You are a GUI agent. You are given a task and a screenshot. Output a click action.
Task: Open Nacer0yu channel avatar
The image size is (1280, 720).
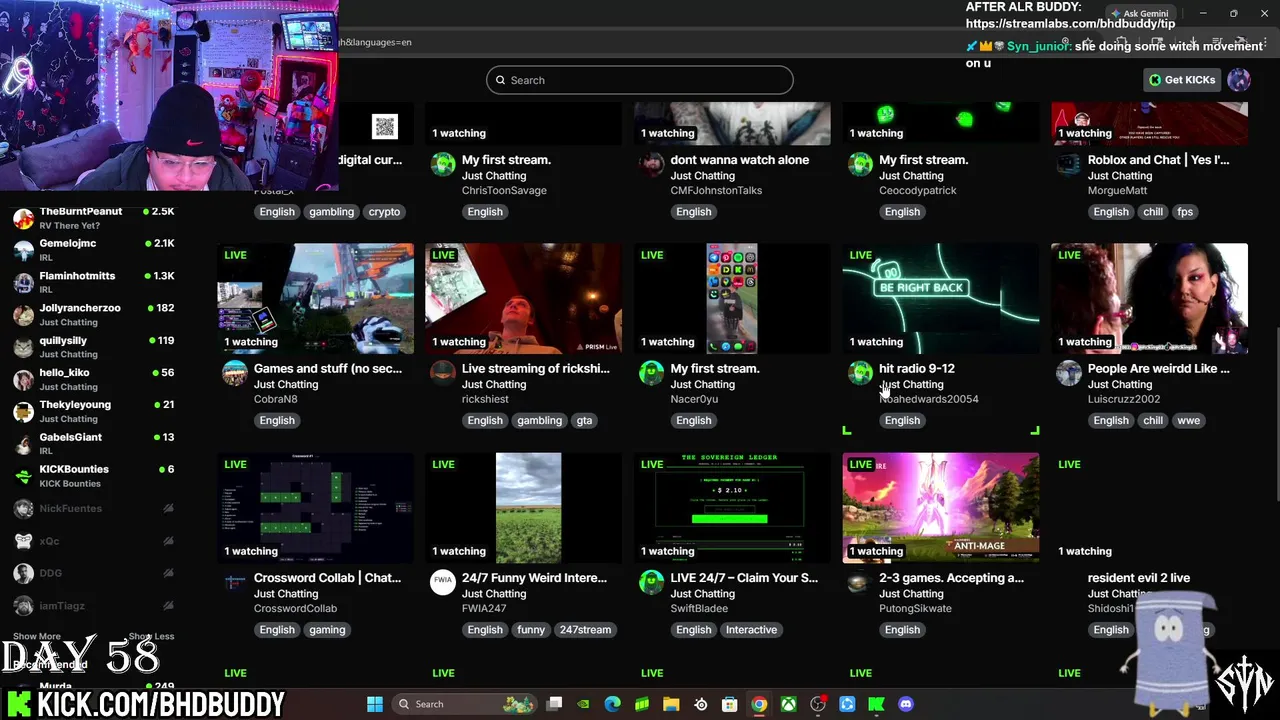tap(651, 374)
